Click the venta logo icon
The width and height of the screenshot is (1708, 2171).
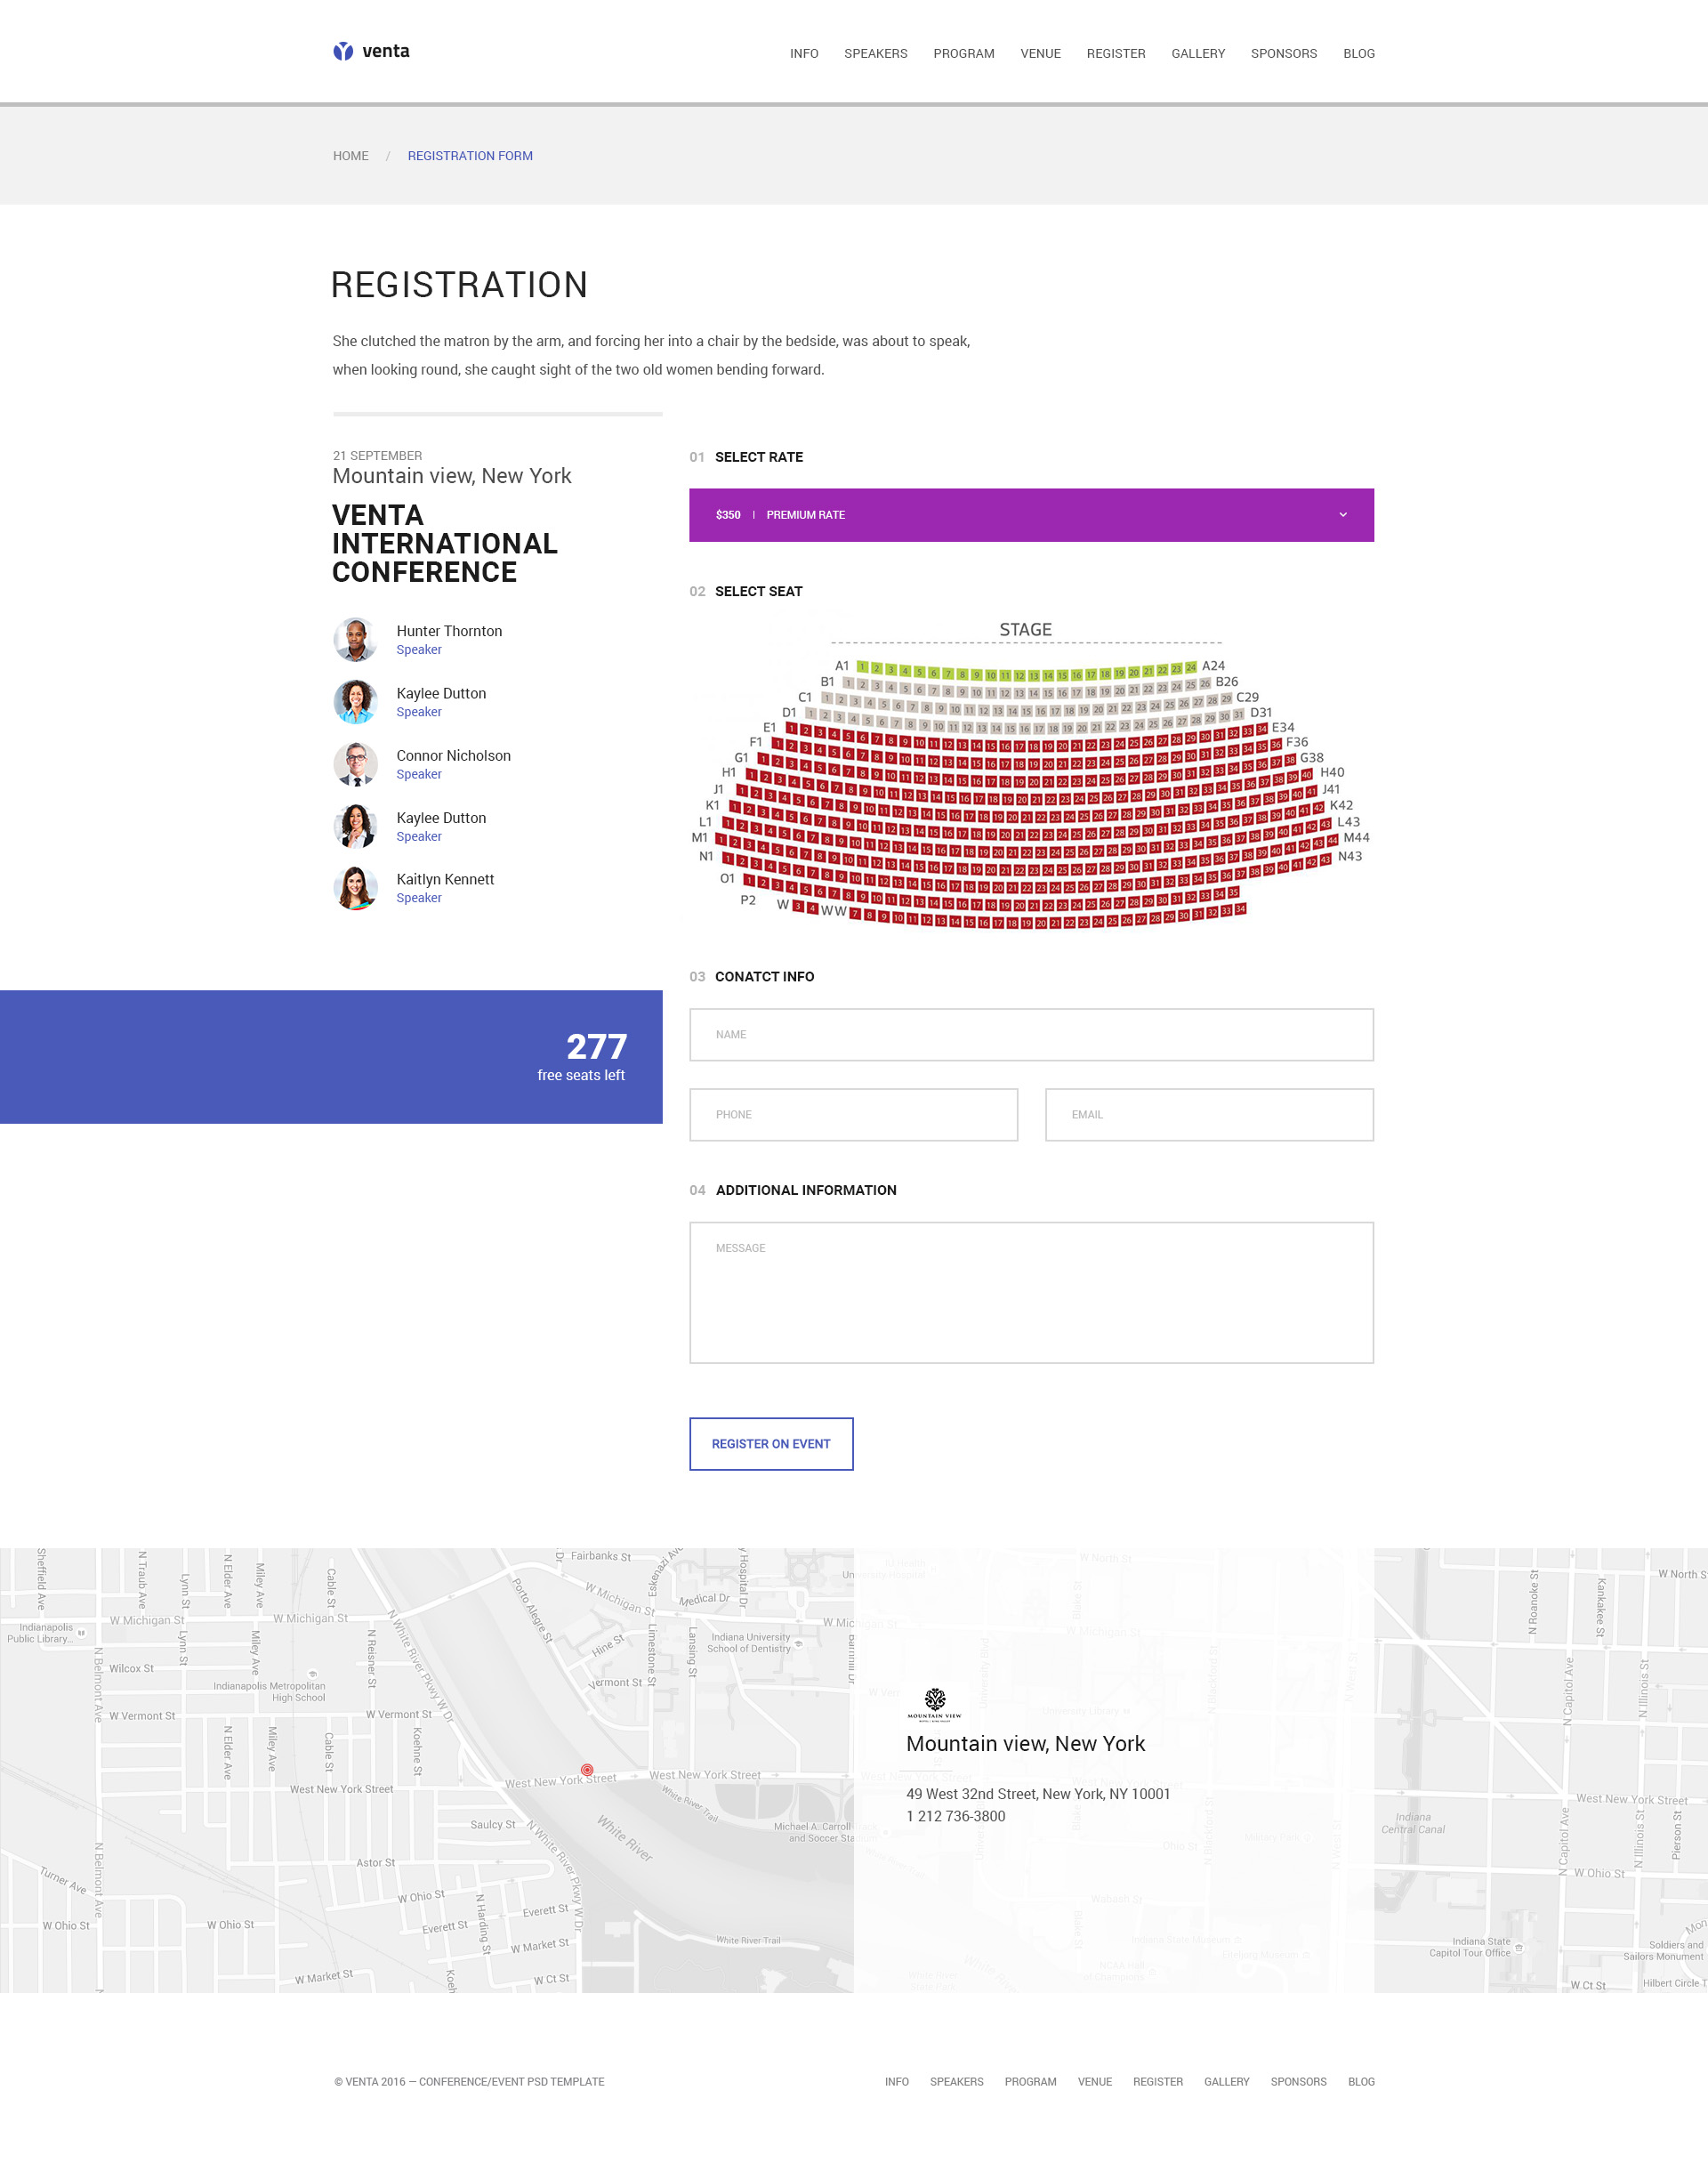click(x=343, y=51)
